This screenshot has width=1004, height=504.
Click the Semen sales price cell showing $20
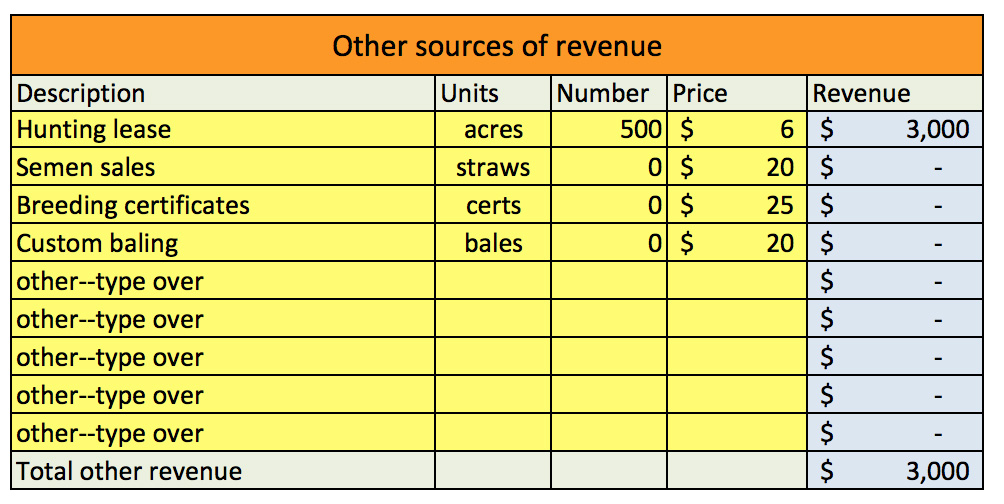[737, 167]
